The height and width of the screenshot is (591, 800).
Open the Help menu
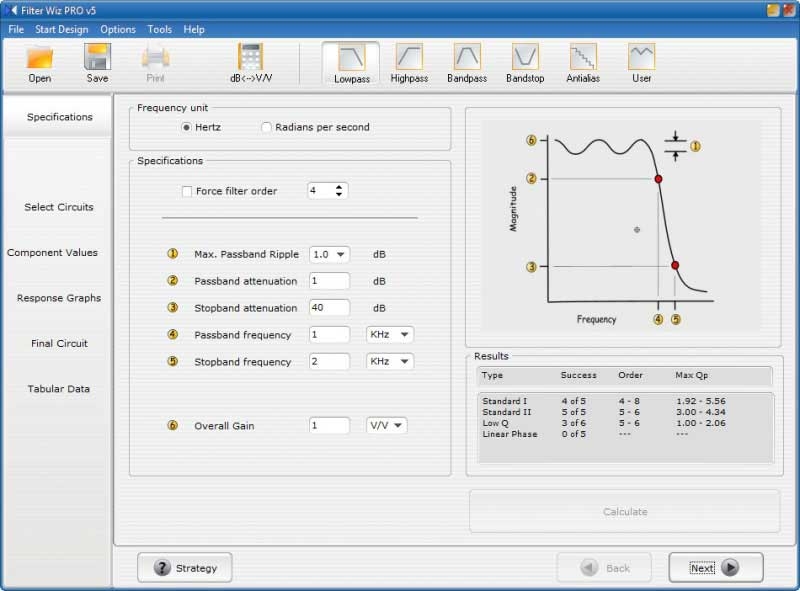[194, 30]
